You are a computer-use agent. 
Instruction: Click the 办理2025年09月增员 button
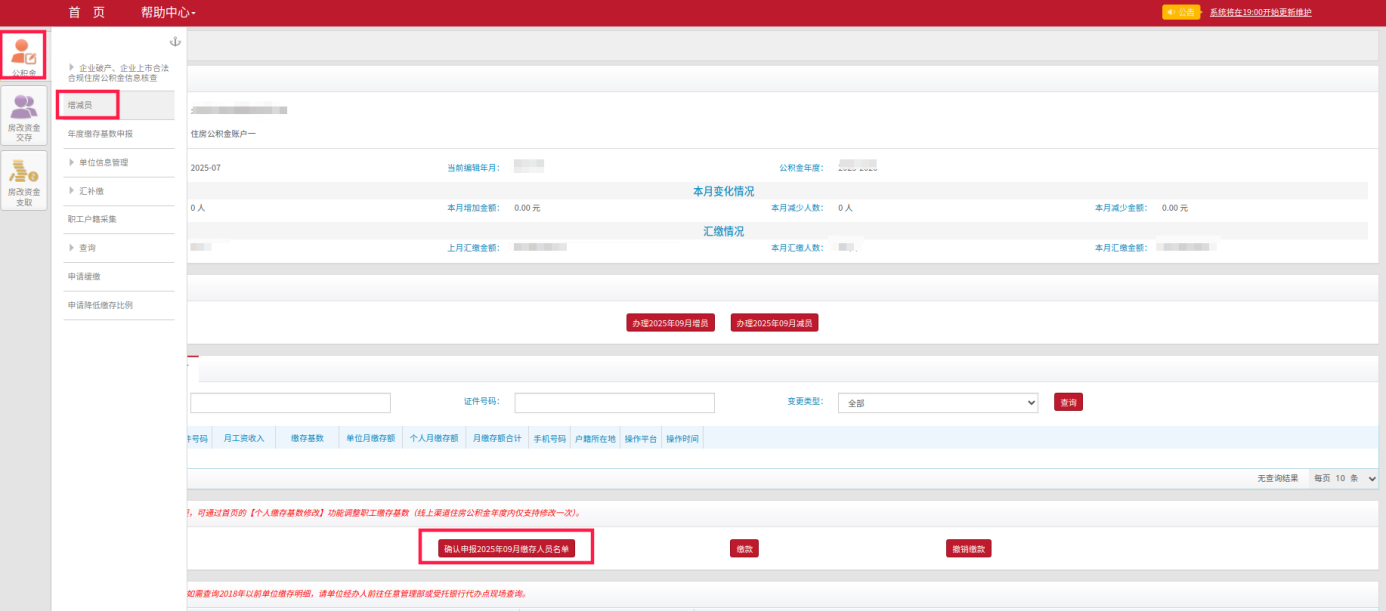coord(670,323)
